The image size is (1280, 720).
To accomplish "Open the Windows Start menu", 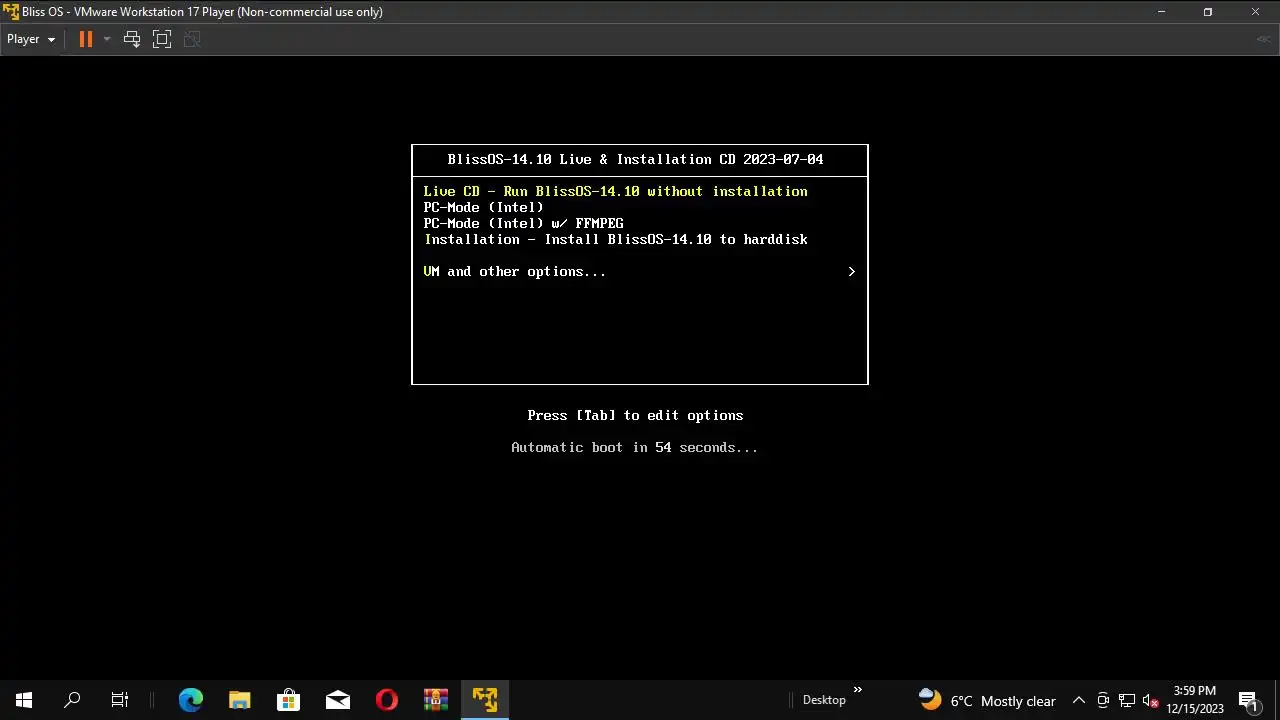I will [x=24, y=700].
